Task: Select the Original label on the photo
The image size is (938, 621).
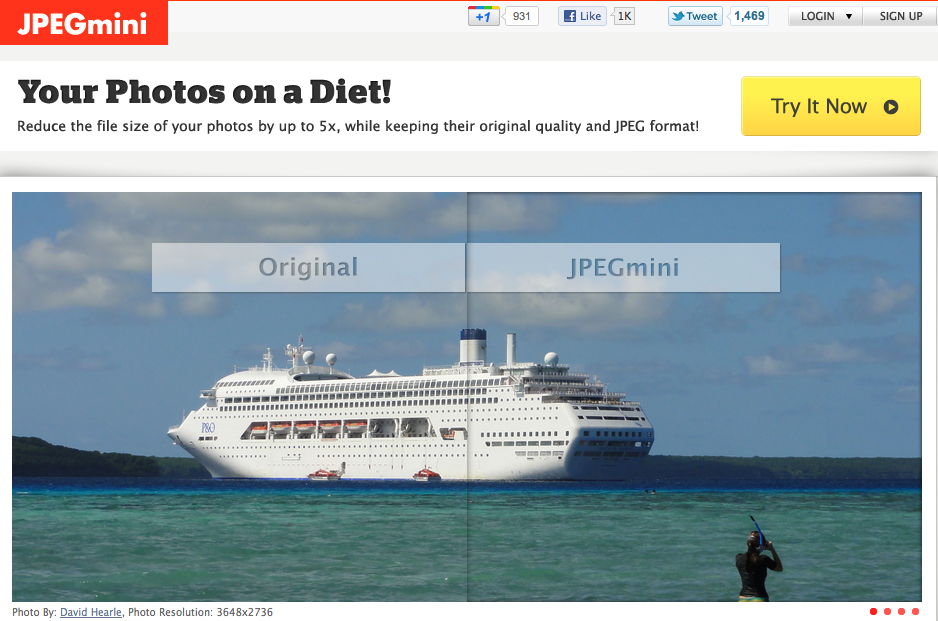Action: pyautogui.click(x=308, y=267)
